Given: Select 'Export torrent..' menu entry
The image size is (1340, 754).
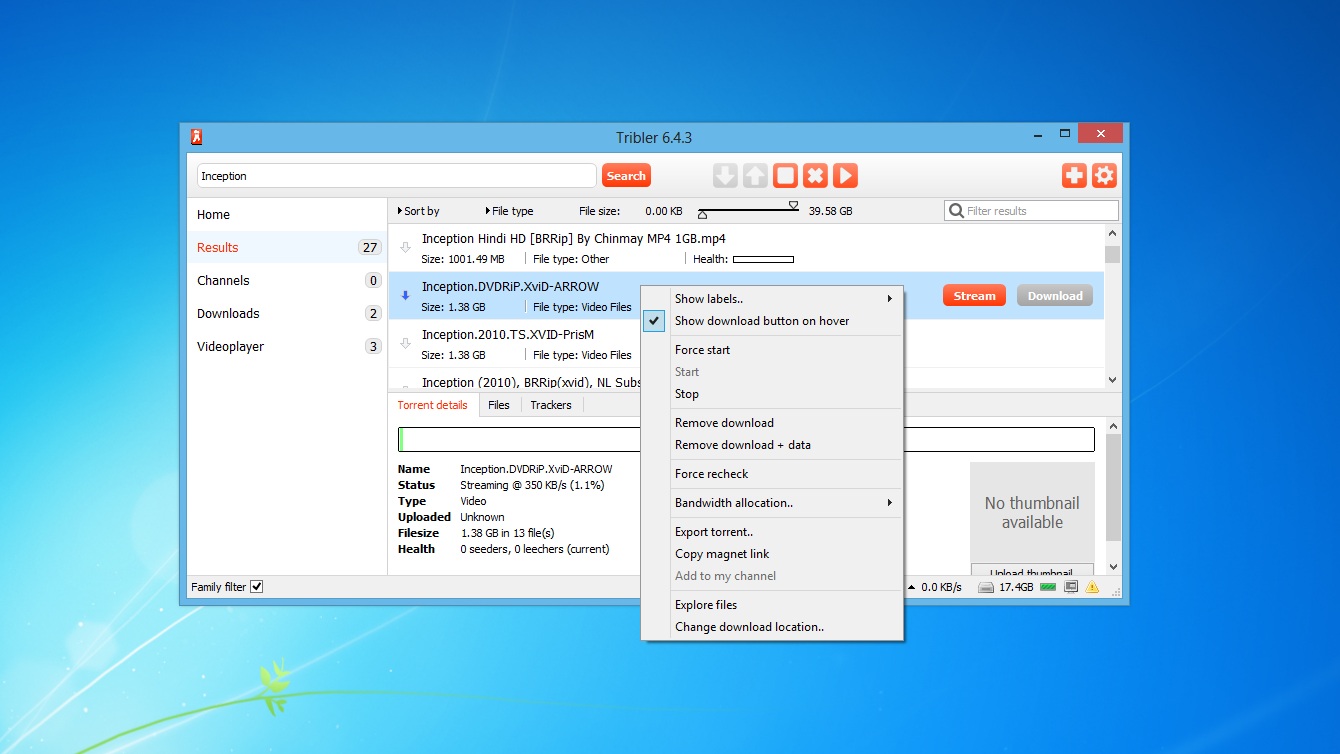Looking at the screenshot, I should point(772,532).
